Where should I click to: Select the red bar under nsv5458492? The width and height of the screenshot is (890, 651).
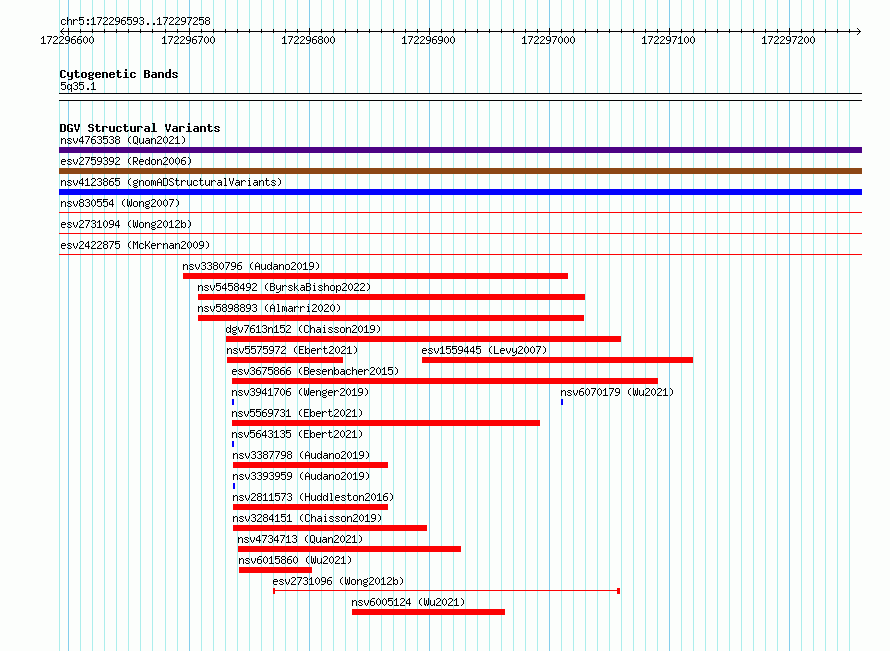[x=391, y=297]
